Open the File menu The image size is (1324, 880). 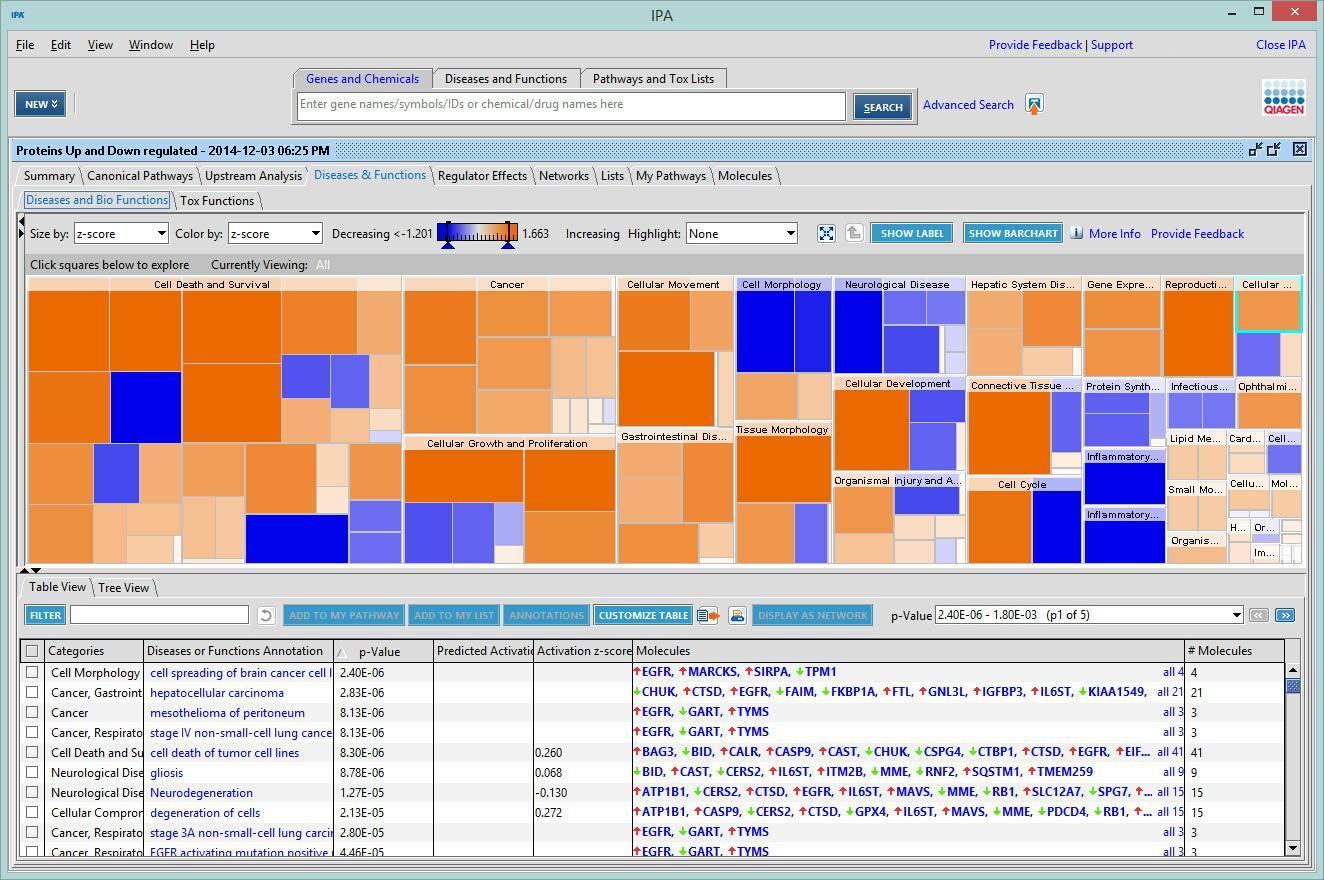pos(25,45)
